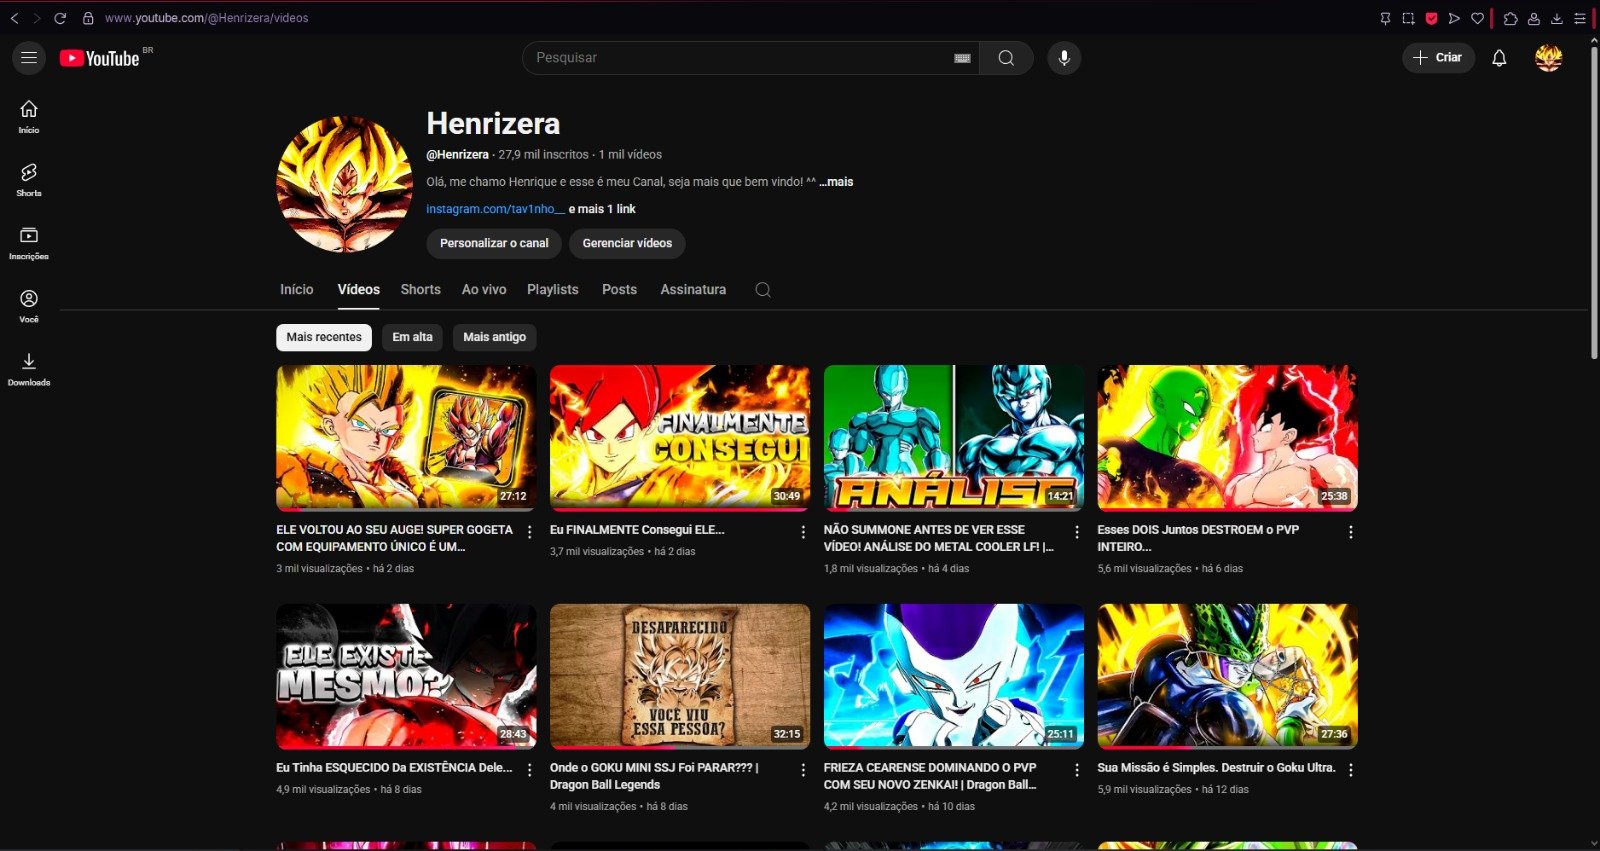This screenshot has height=851, width=1600.
Task: Click the Criar button
Action: pos(1438,58)
